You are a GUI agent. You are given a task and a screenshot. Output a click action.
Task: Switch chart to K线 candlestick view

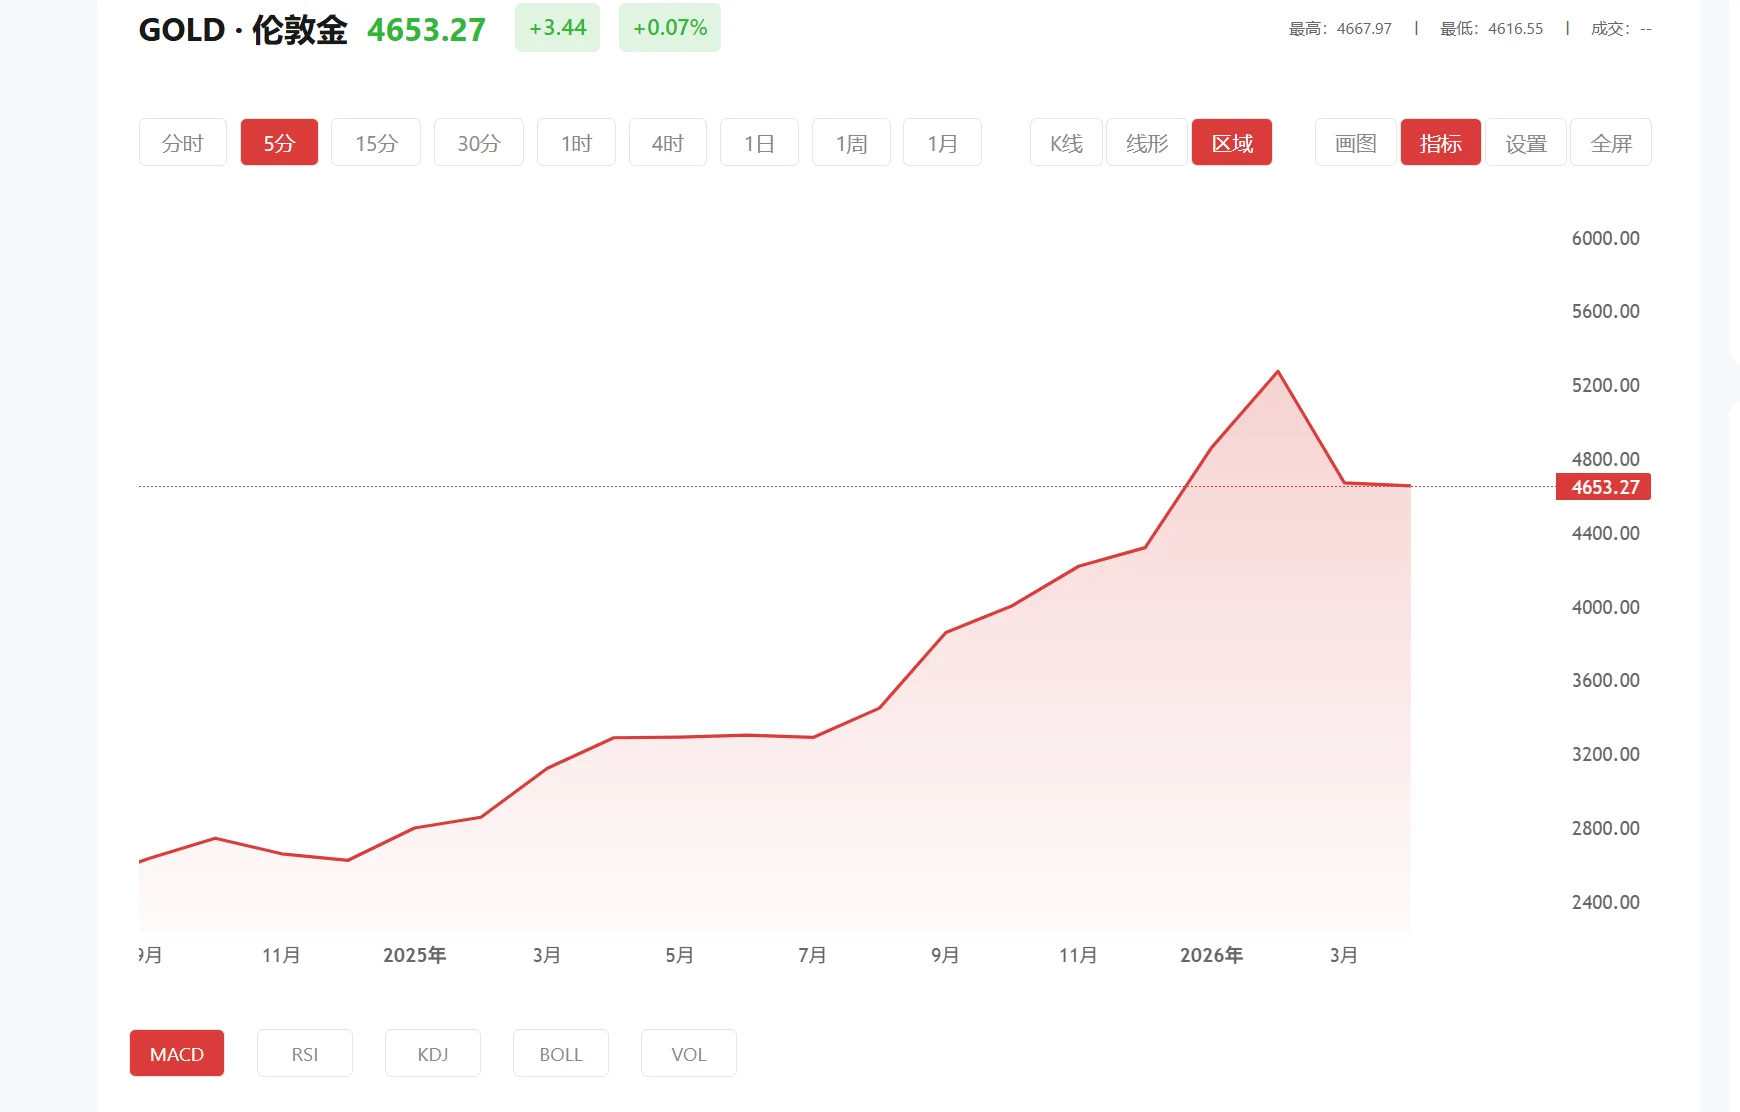(1065, 142)
